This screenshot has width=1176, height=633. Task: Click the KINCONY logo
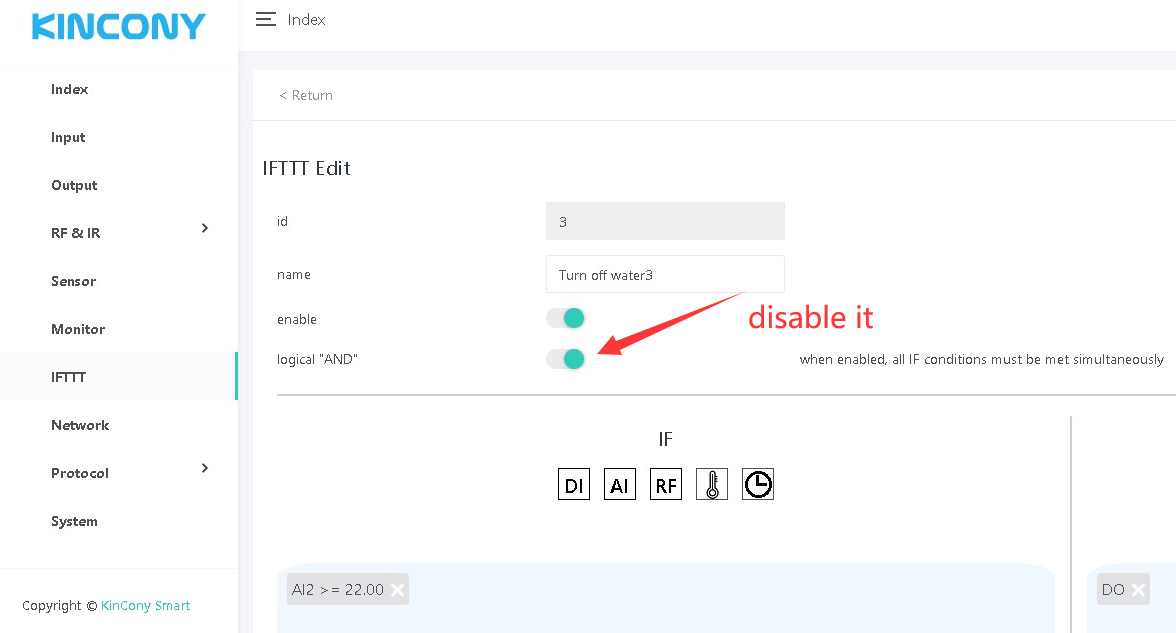pyautogui.click(x=118, y=27)
